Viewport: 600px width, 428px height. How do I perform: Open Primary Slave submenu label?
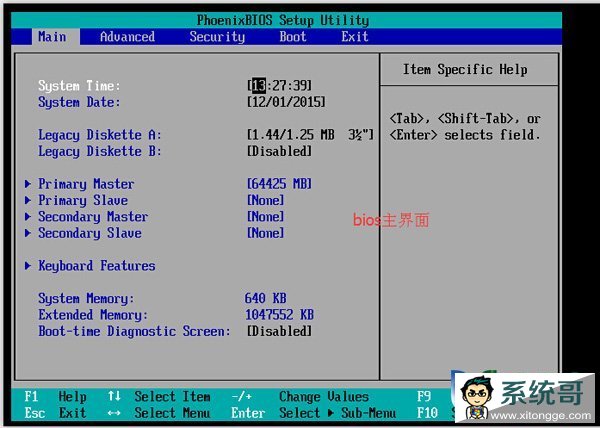83,200
